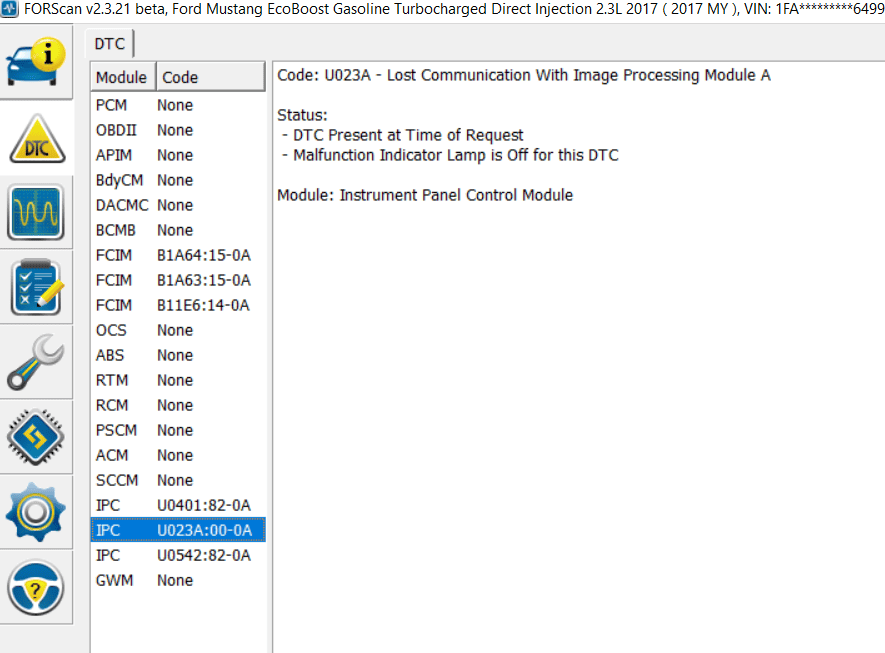885x653 pixels.
Task: Select the highlighted IPC U023A:00-0A row
Action: [178, 530]
